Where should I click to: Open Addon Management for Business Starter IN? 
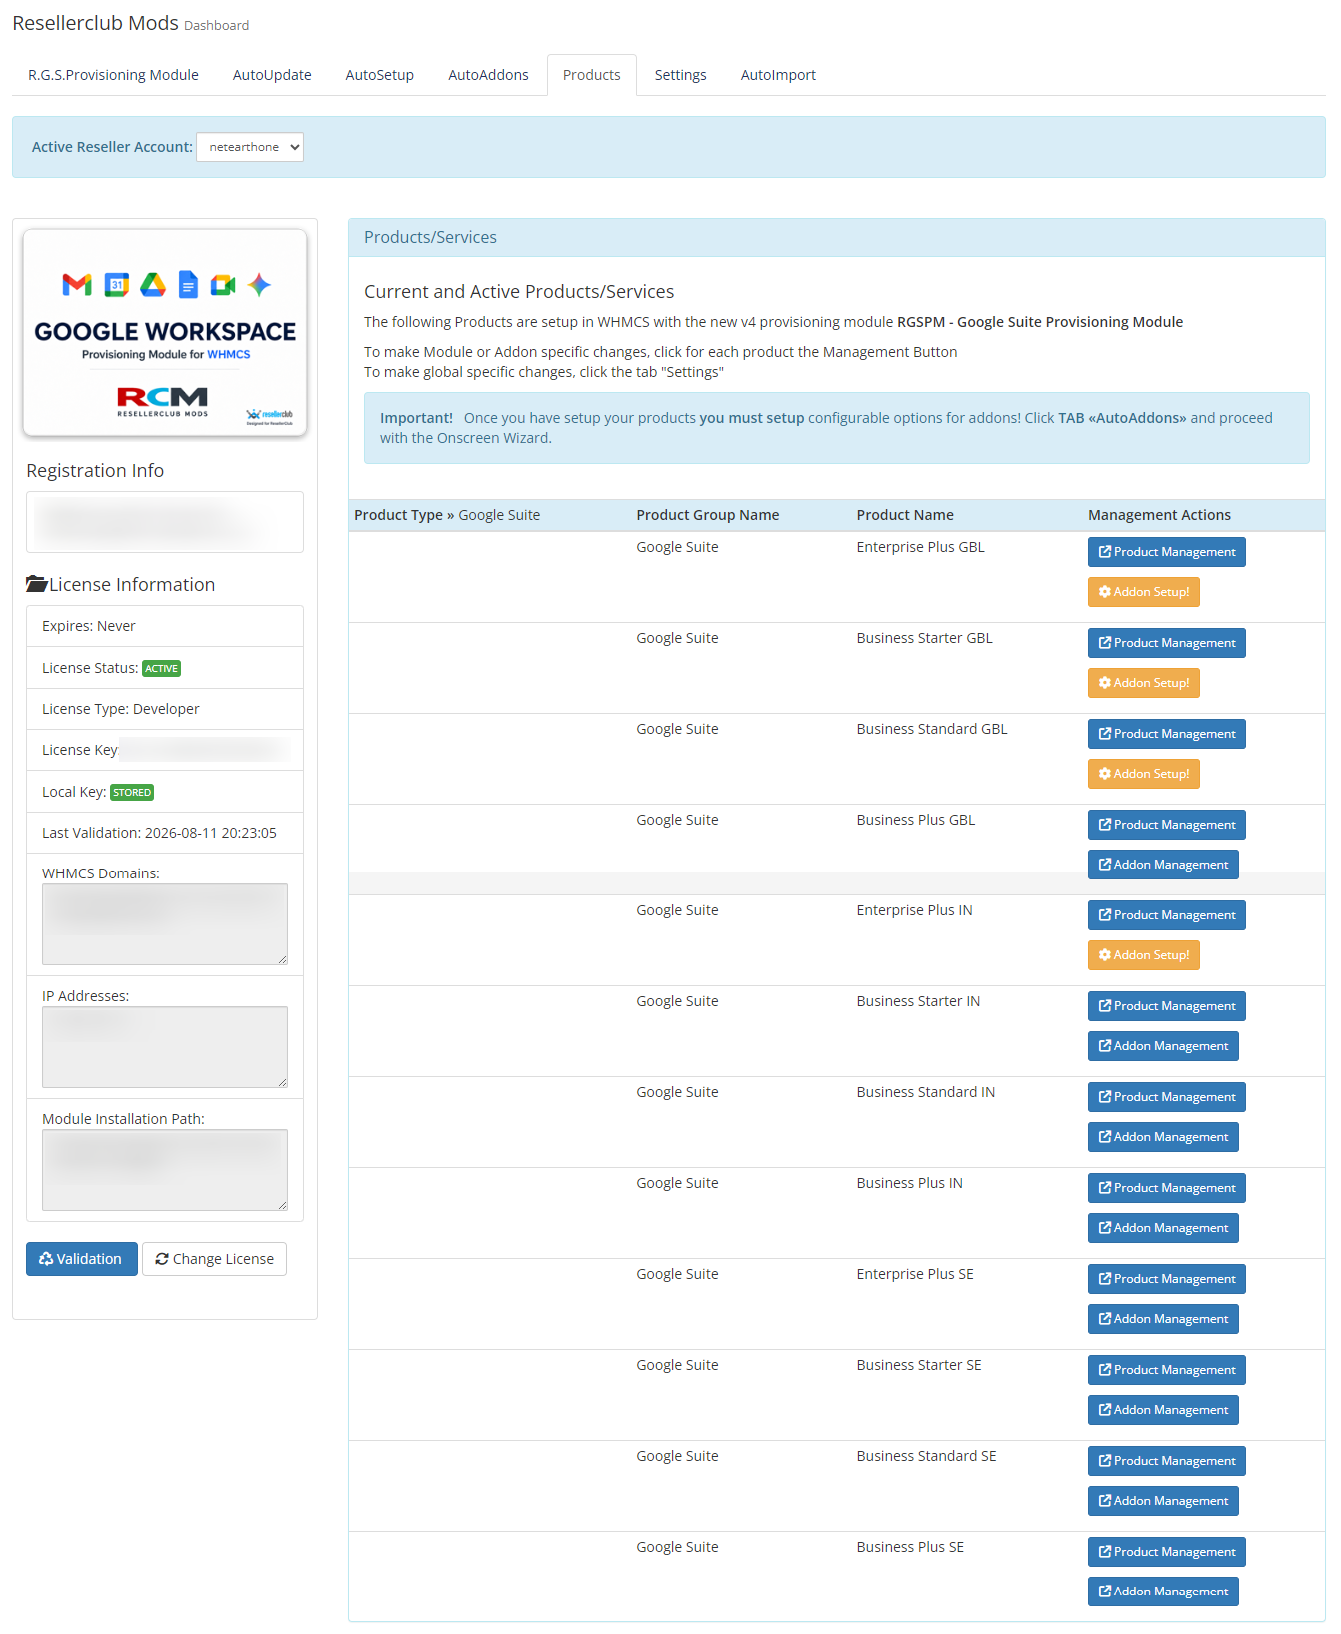1163,1046
